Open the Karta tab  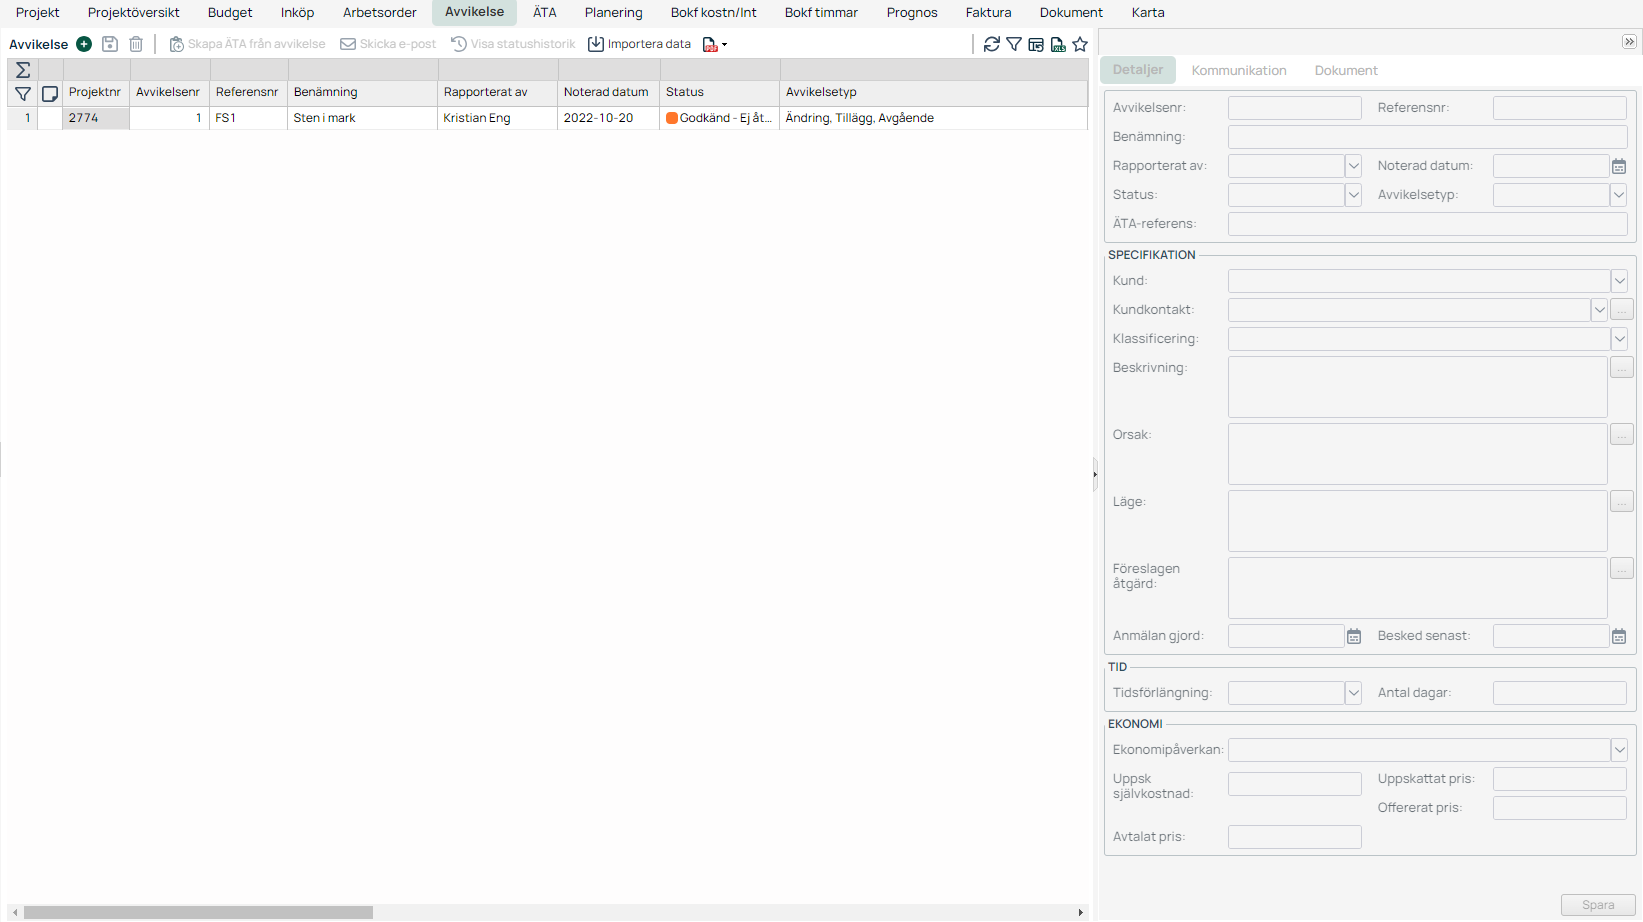coord(1148,13)
